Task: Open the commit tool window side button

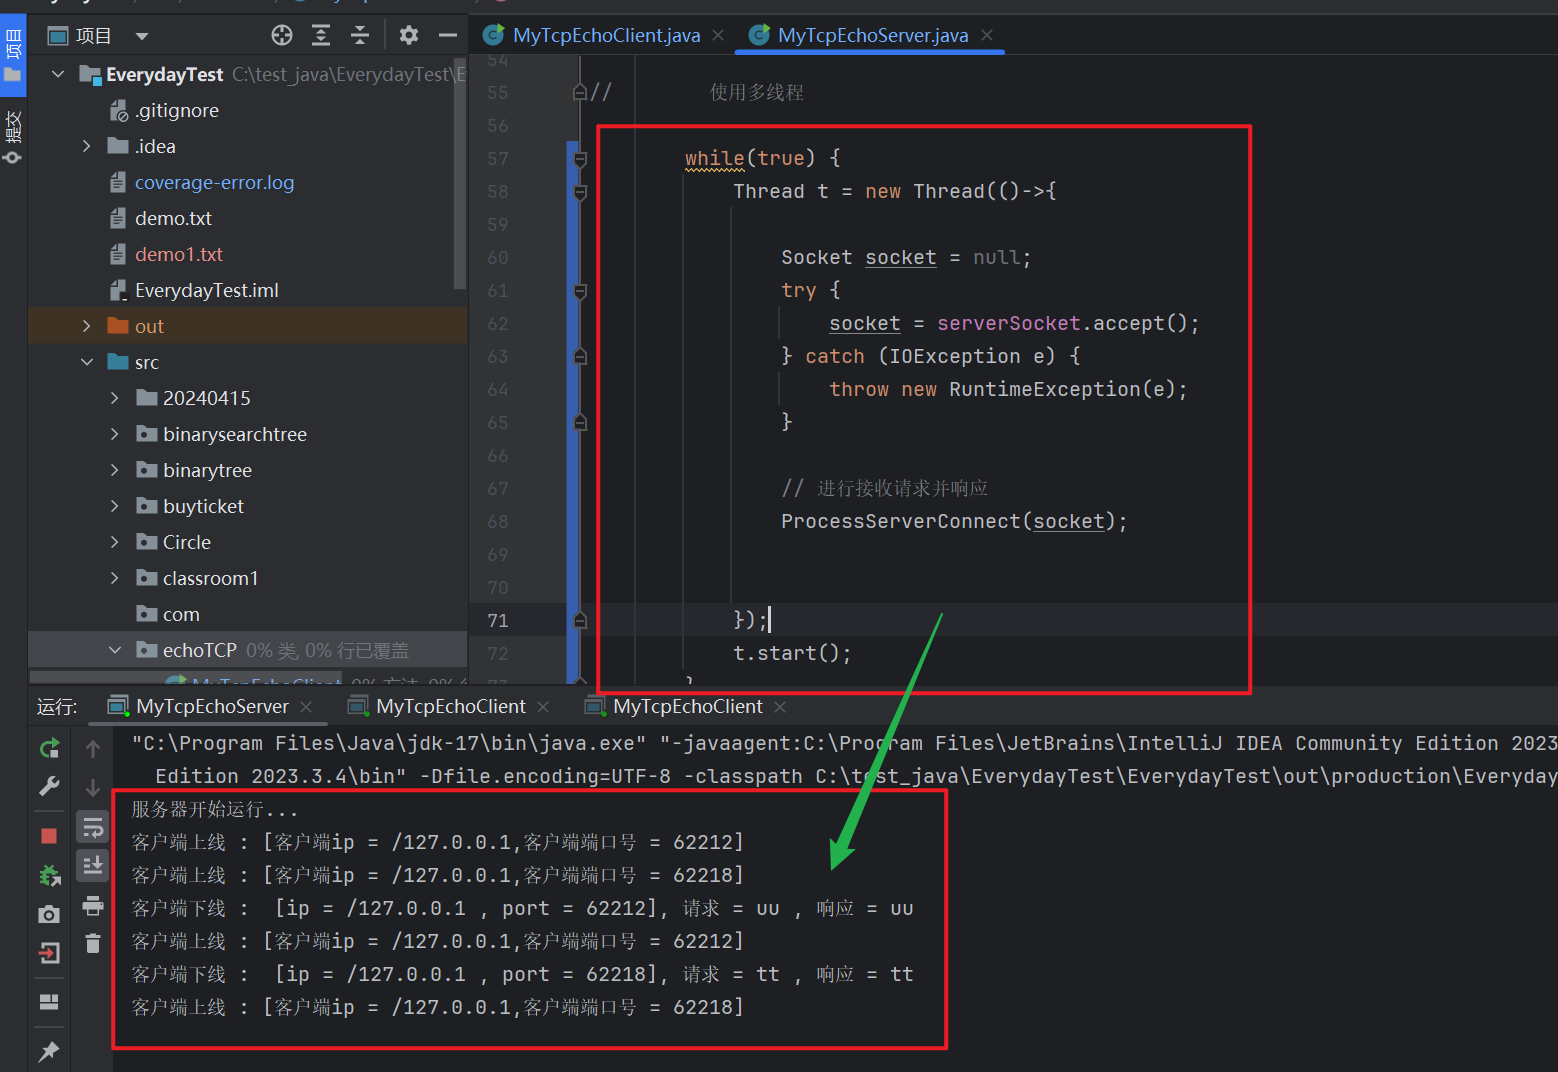Action: pos(13,137)
